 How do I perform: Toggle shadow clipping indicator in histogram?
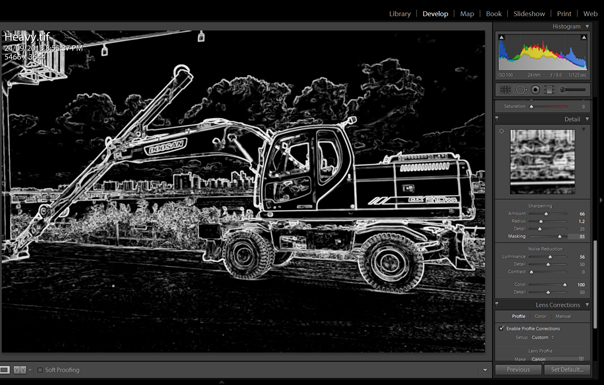tap(502, 37)
